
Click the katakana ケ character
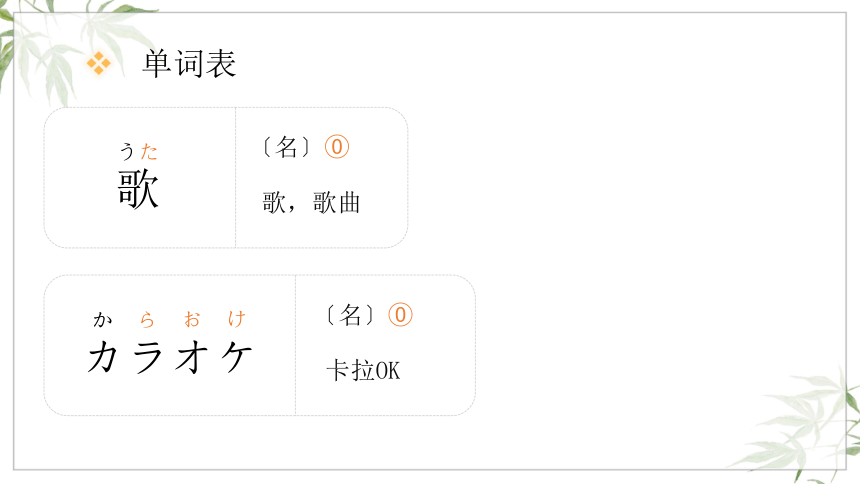[237, 357]
